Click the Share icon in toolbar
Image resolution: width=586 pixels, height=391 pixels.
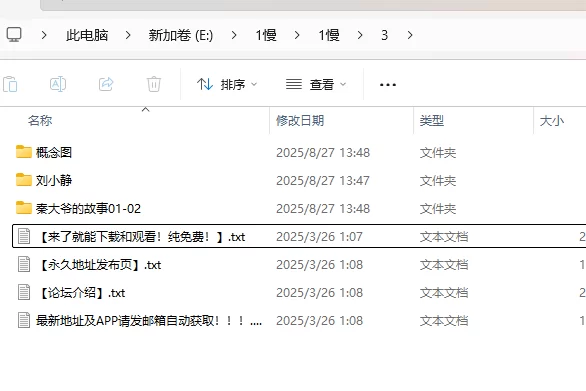pyautogui.click(x=106, y=84)
